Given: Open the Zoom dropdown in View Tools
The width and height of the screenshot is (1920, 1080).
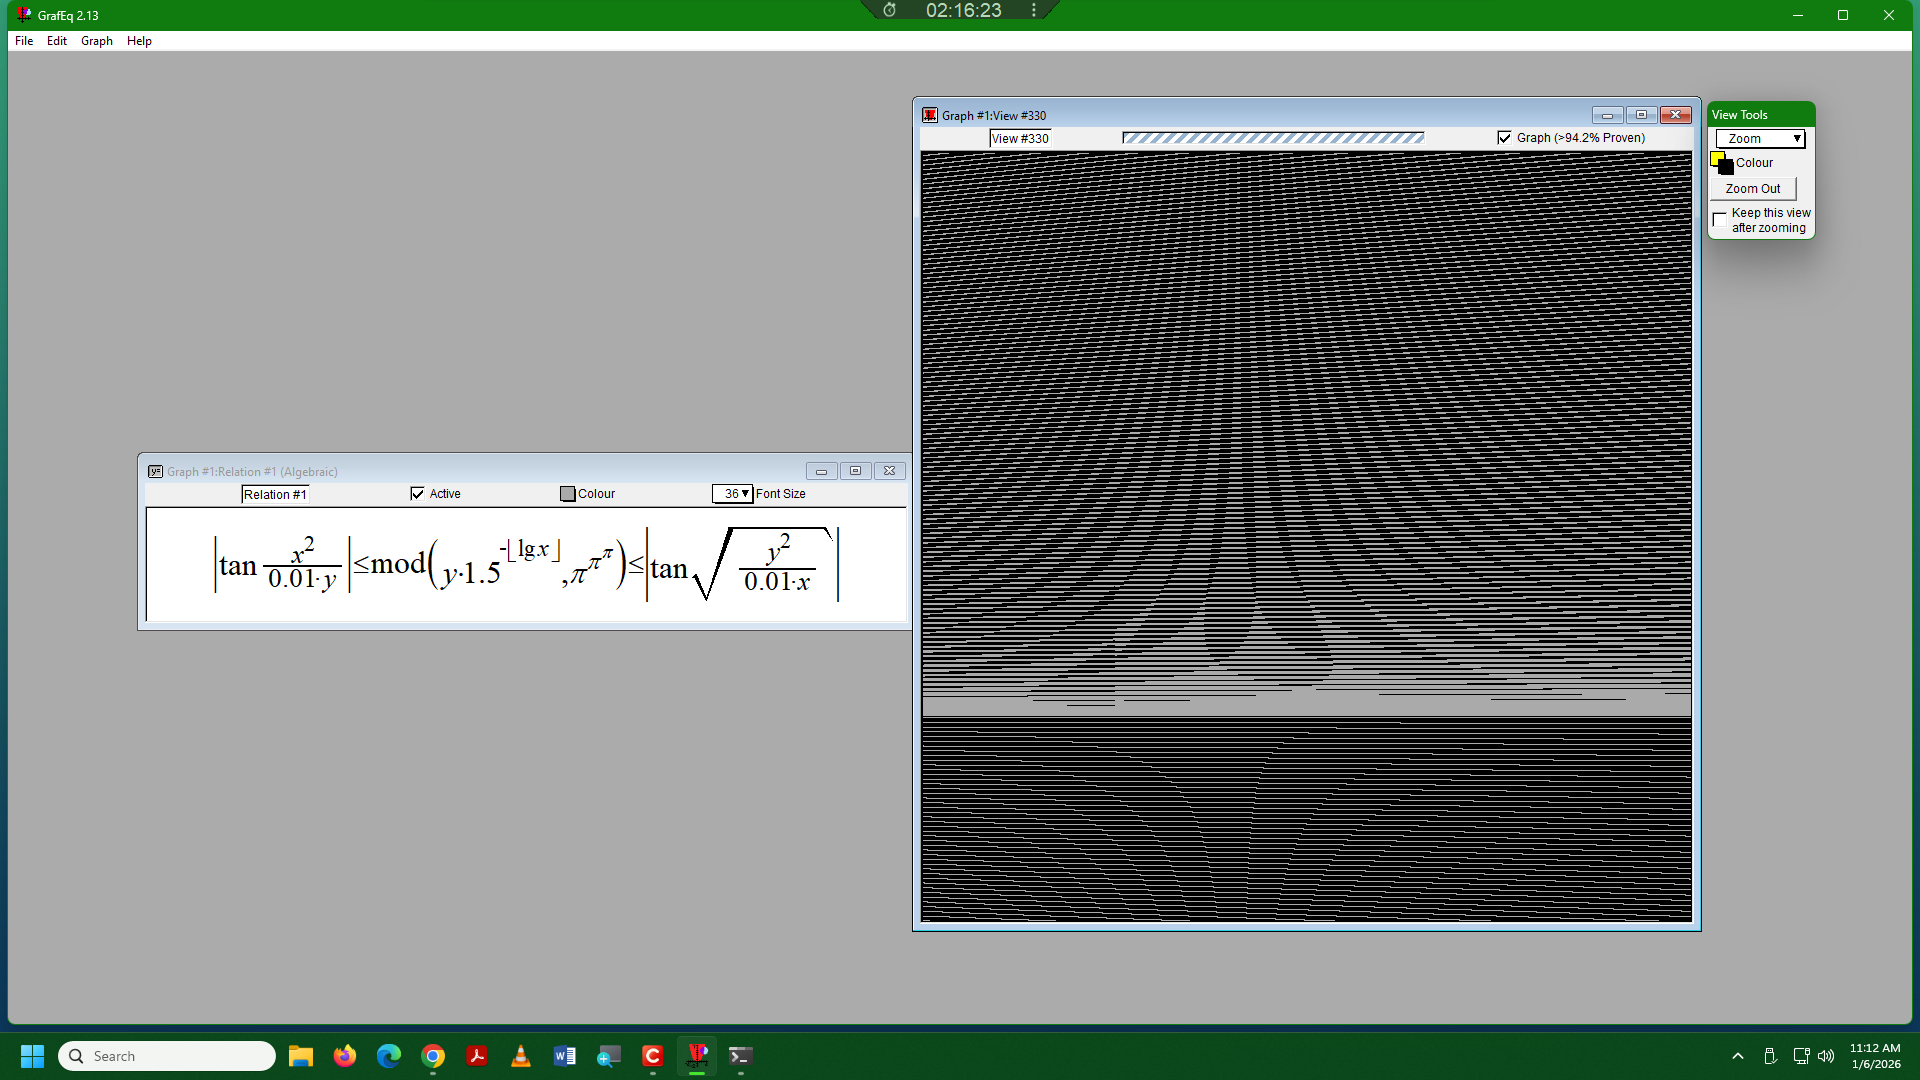Looking at the screenshot, I should pos(1760,139).
